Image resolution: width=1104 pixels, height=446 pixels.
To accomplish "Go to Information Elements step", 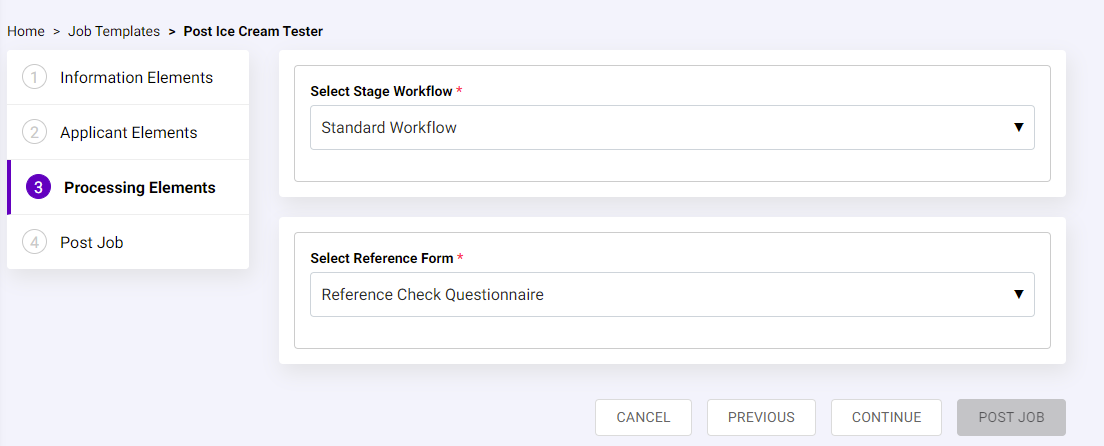I will (x=128, y=78).
